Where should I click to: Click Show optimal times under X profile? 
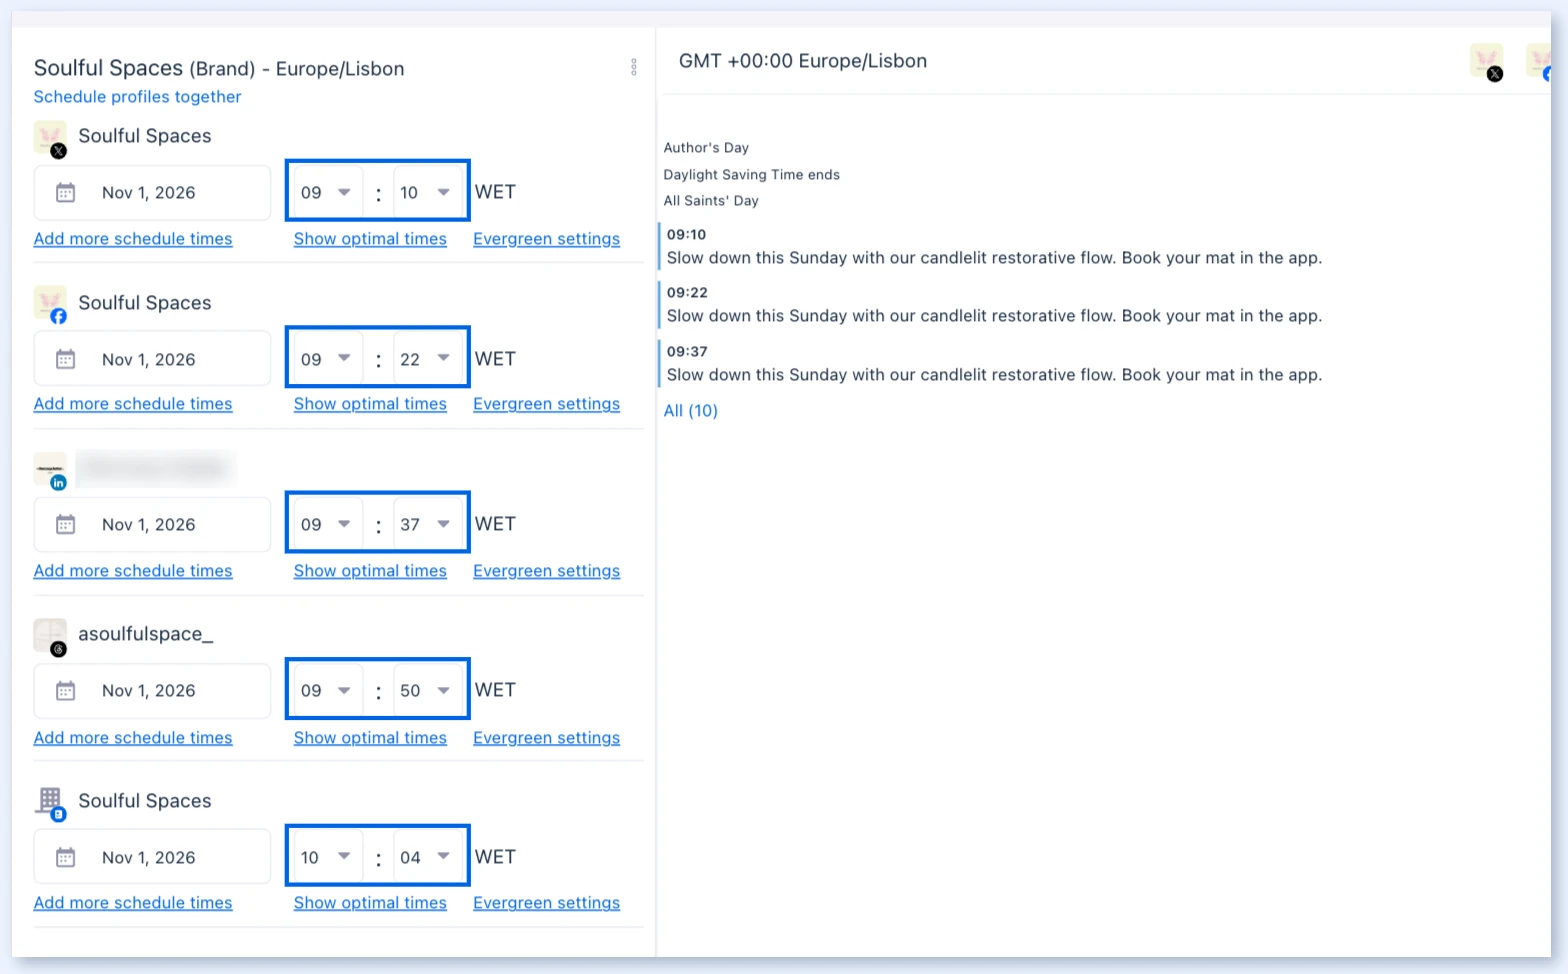point(370,239)
